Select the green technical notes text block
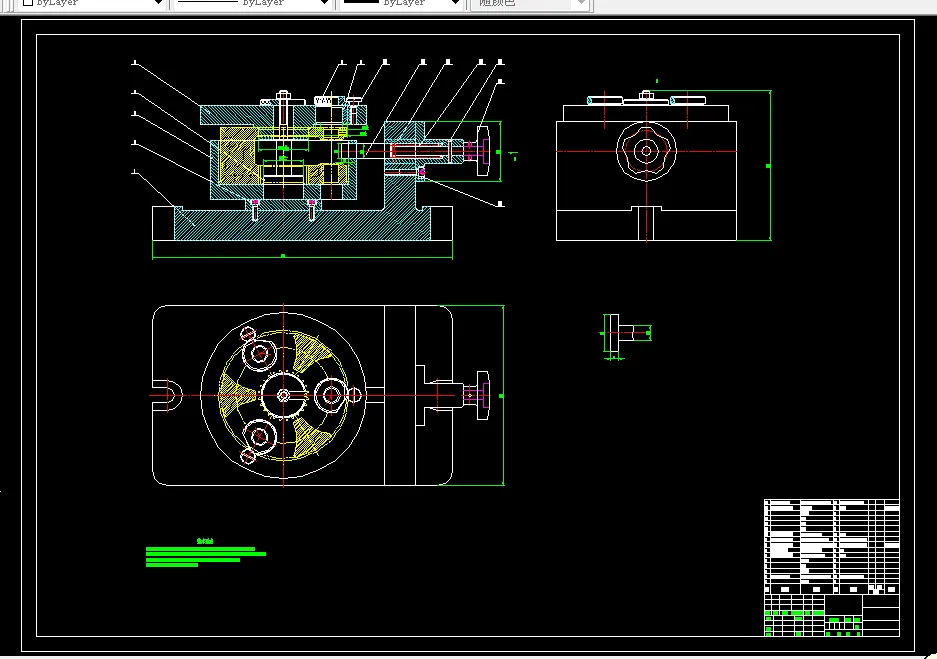937x659 pixels. 206,553
